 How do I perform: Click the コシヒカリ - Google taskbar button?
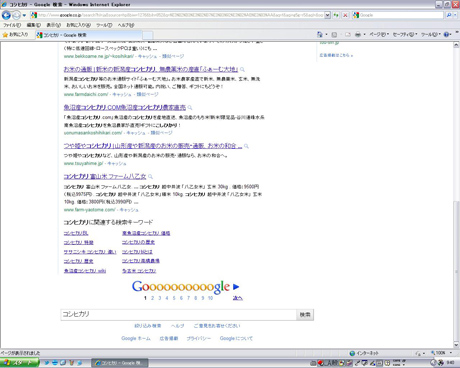point(119,363)
